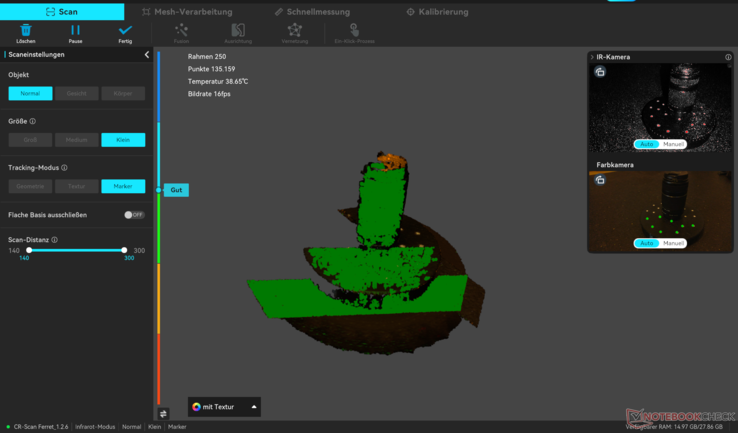This screenshot has height=433, width=738.
Task: Open the Kalibrierung tab
Action: (438, 12)
